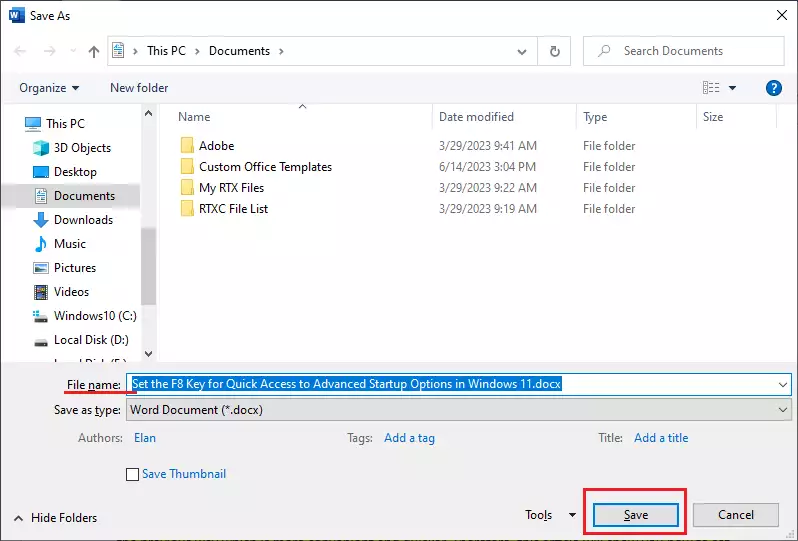Screen dimensions: 798x541
Task: Click the Save button
Action: (636, 515)
